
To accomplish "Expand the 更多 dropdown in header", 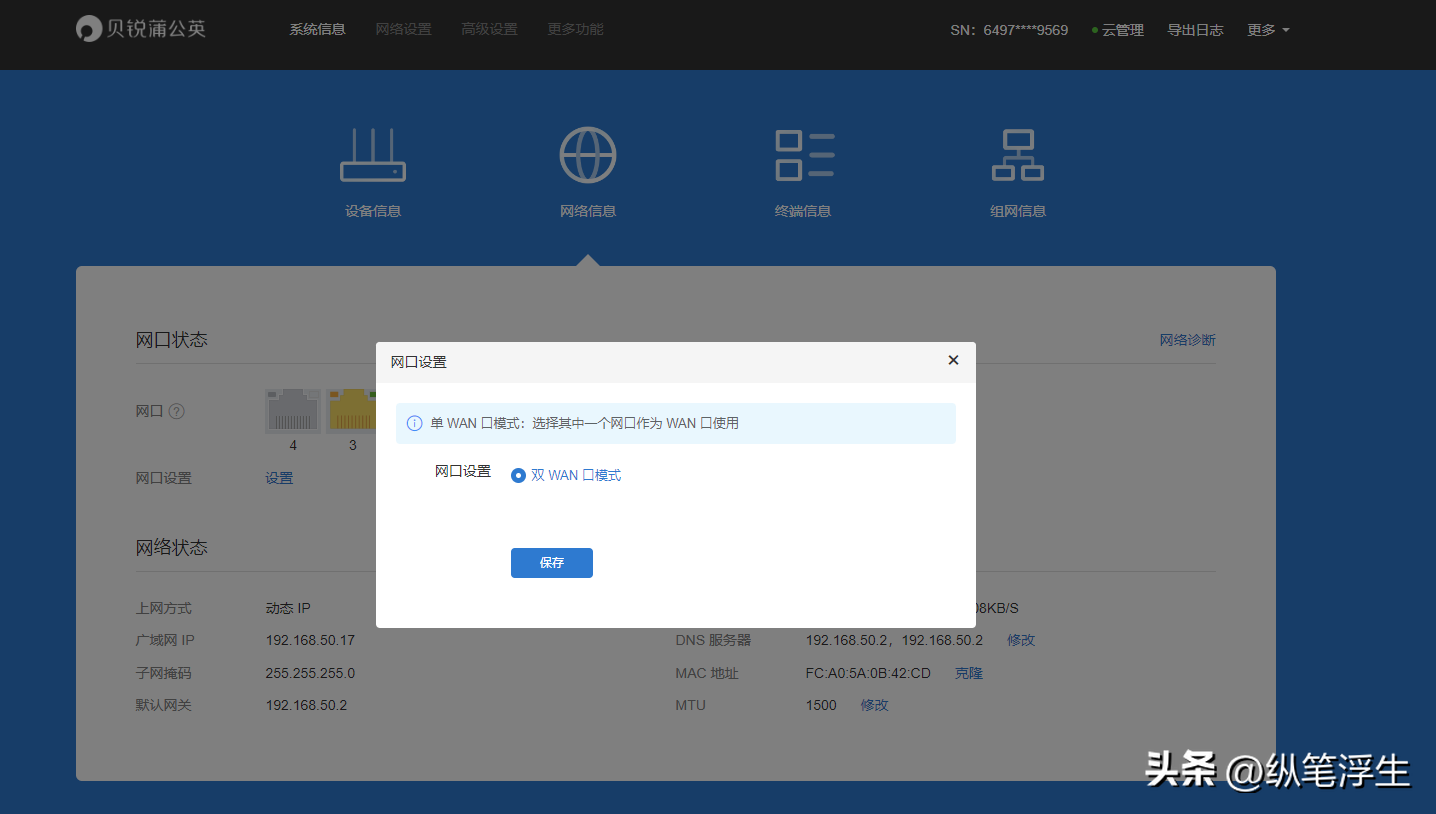I will [1268, 30].
